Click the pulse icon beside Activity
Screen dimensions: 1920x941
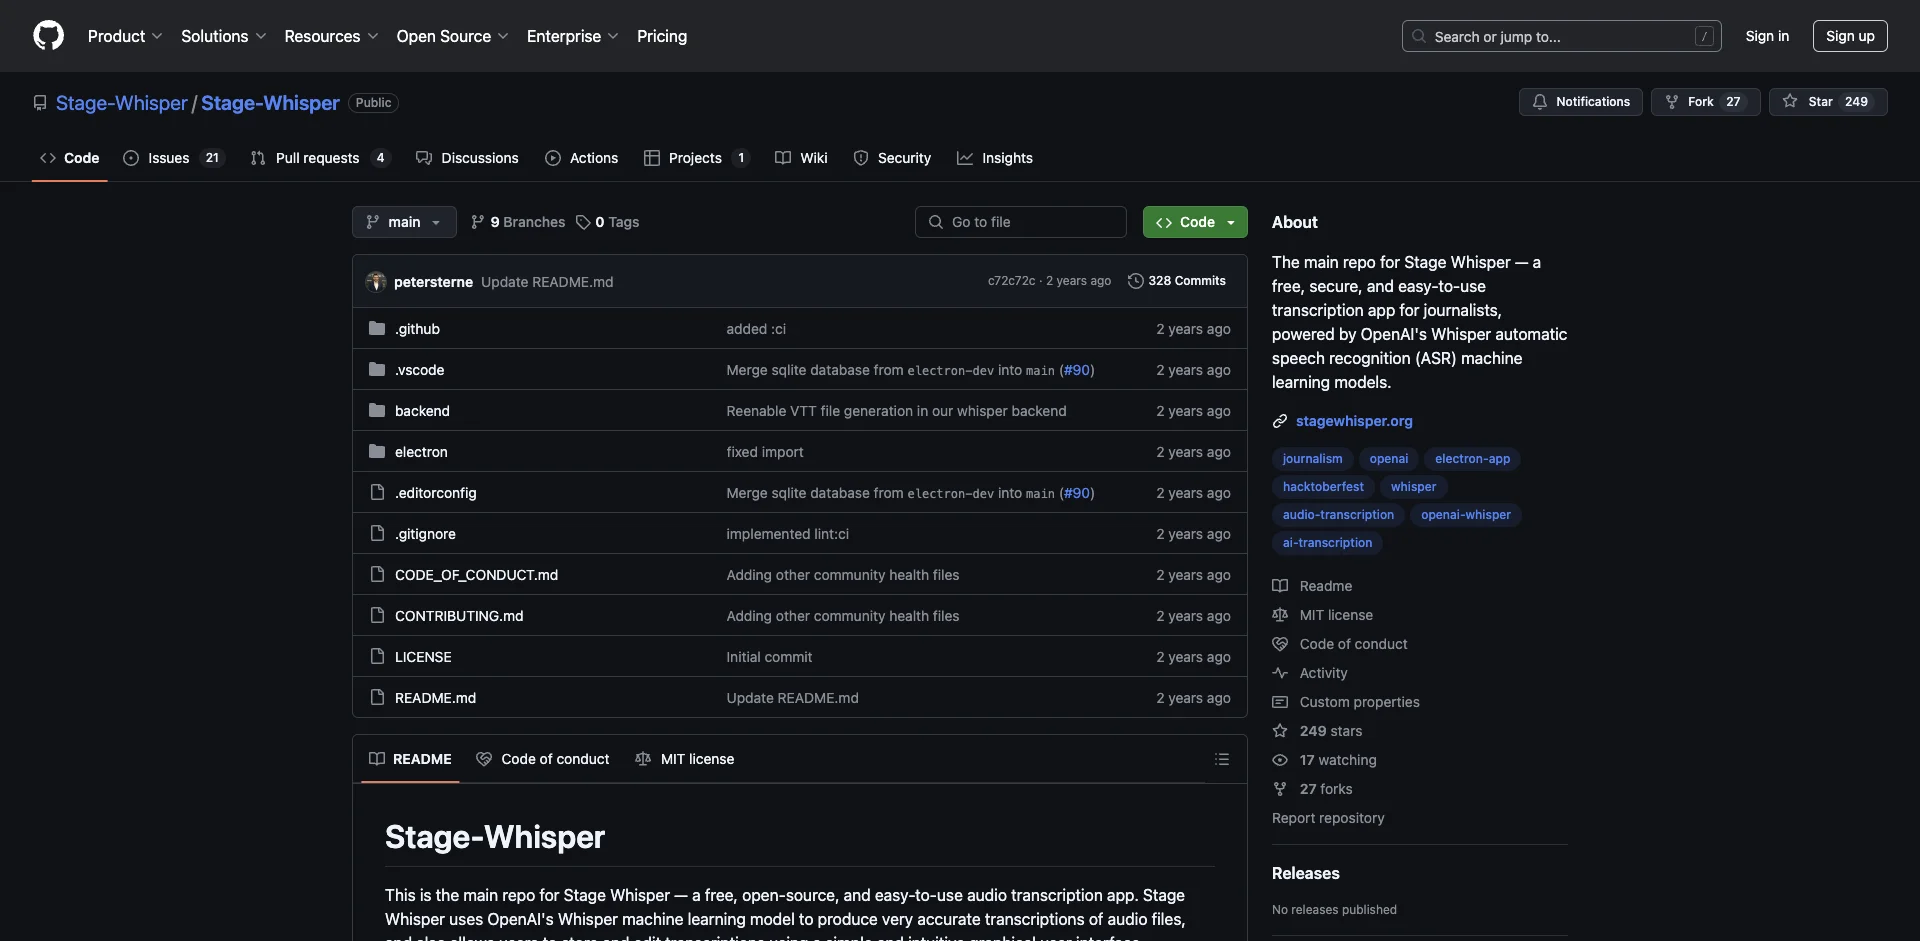[x=1280, y=673]
